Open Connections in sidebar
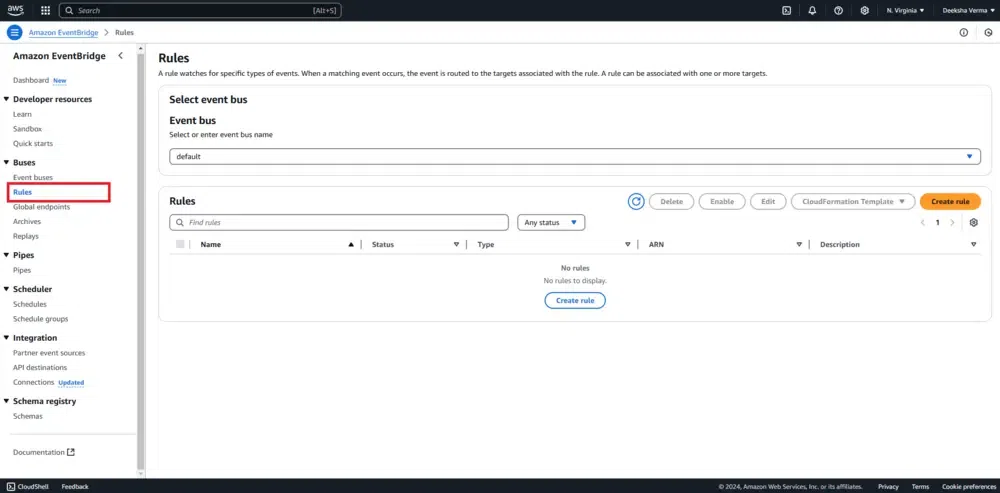The width and height of the screenshot is (1000, 493). 34,382
